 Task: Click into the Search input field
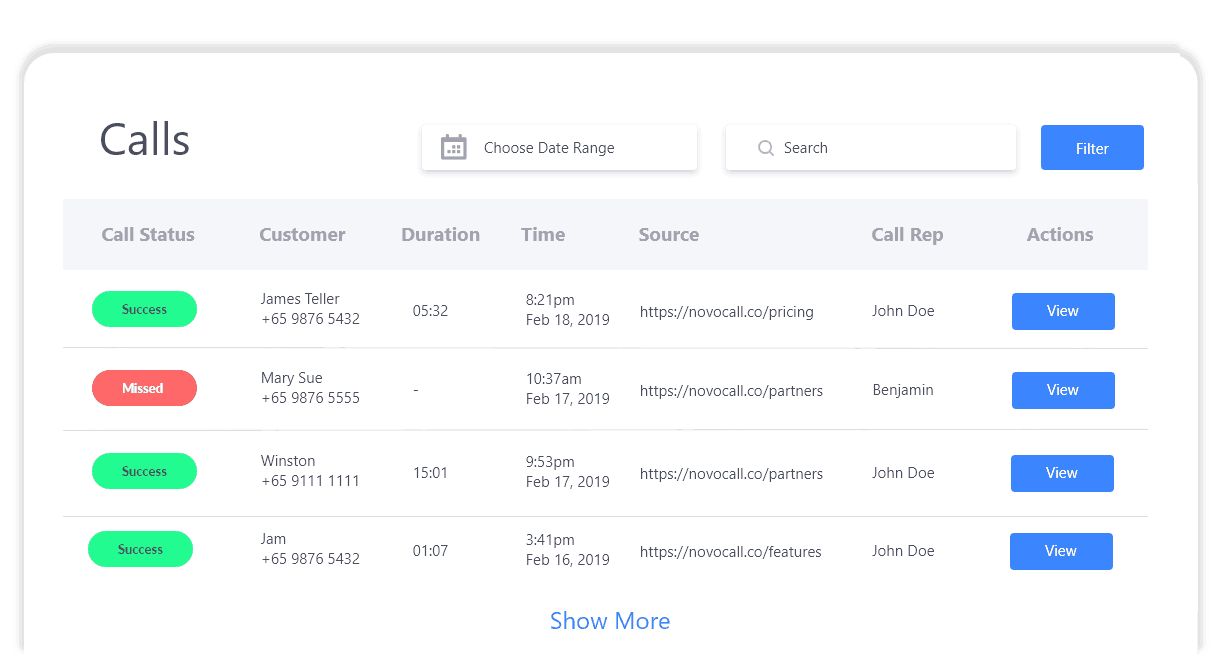point(880,148)
